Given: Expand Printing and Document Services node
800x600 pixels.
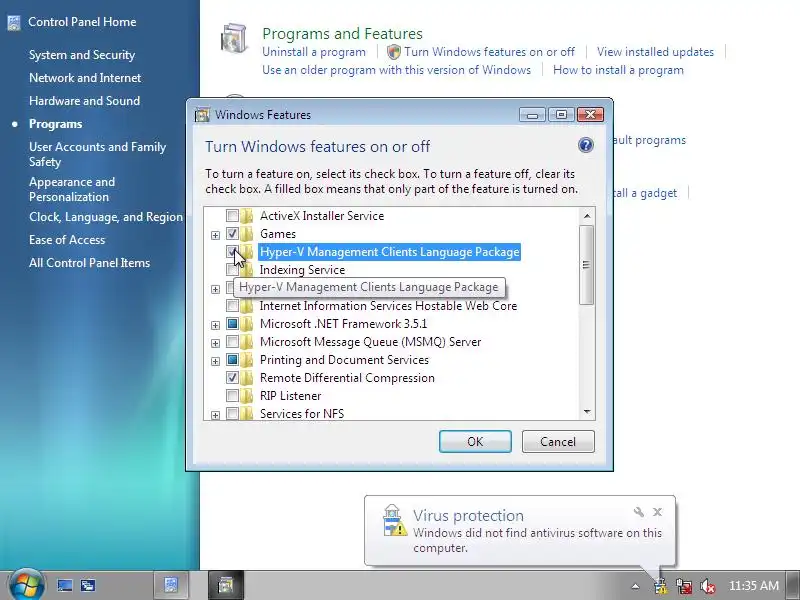Looking at the screenshot, I should [x=215, y=361].
